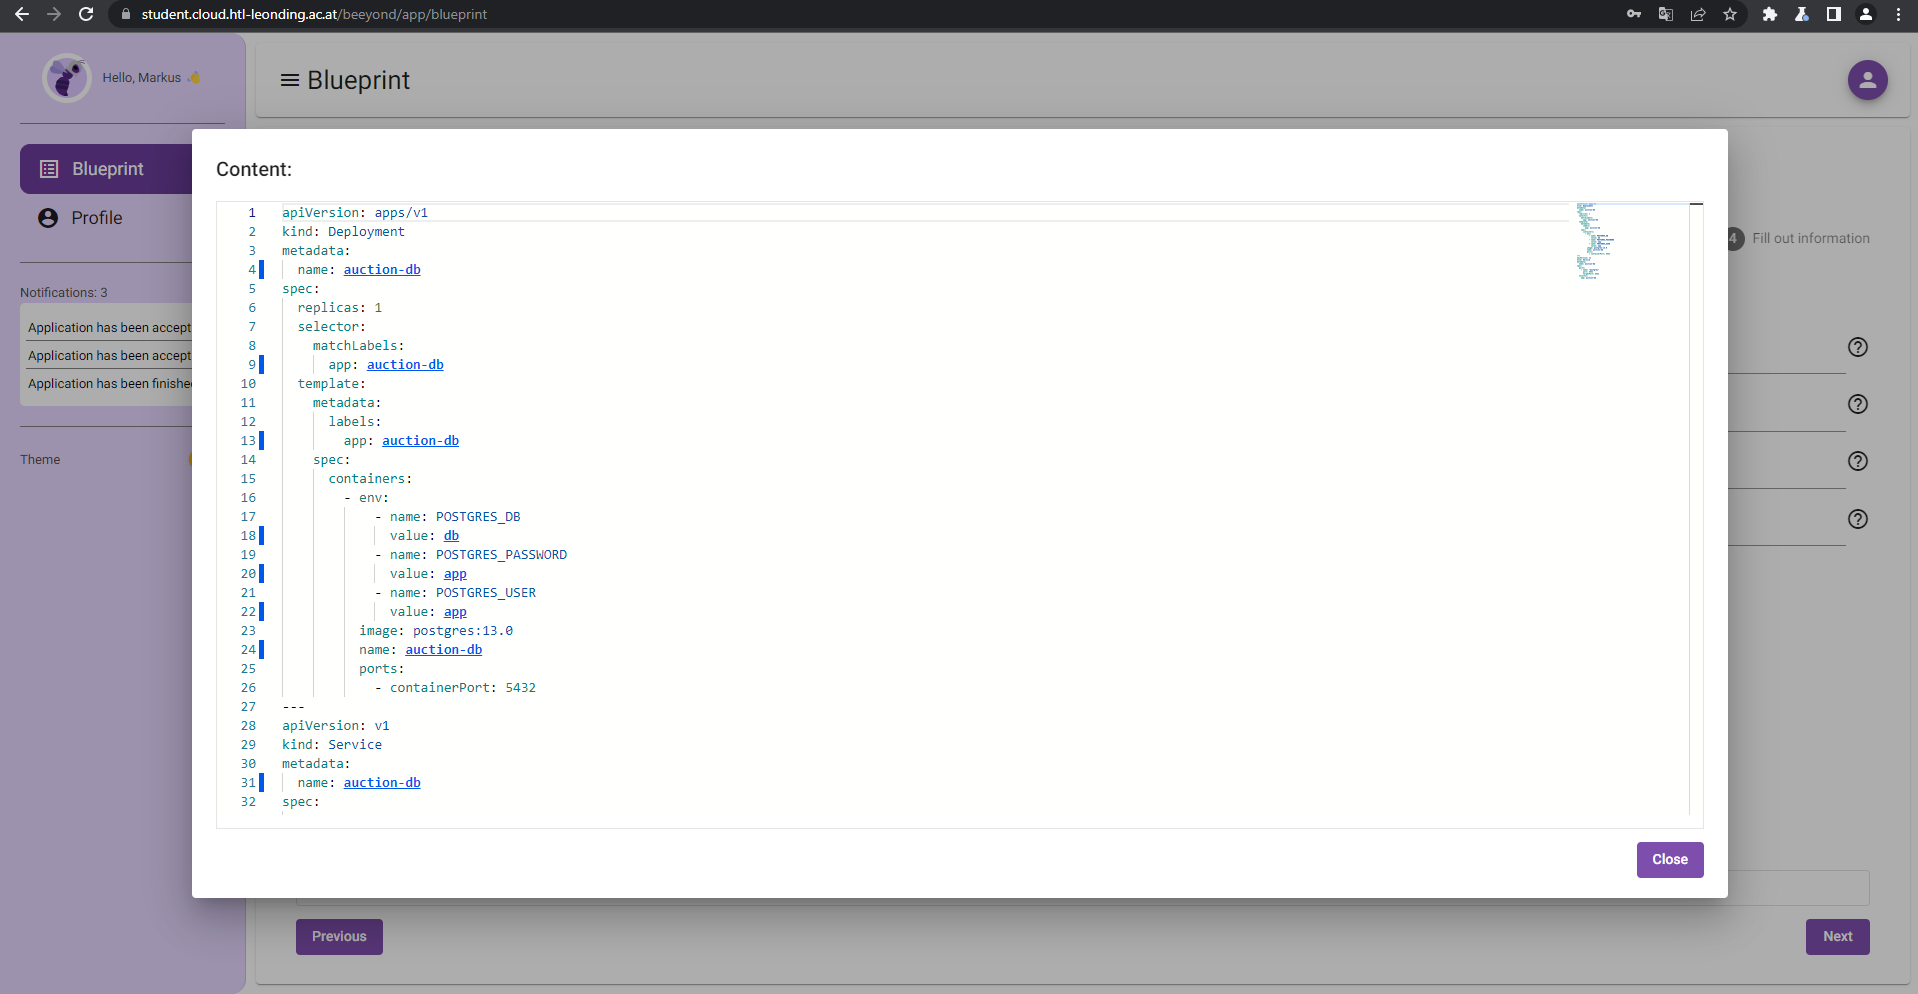Click the password key icon

[1634, 14]
